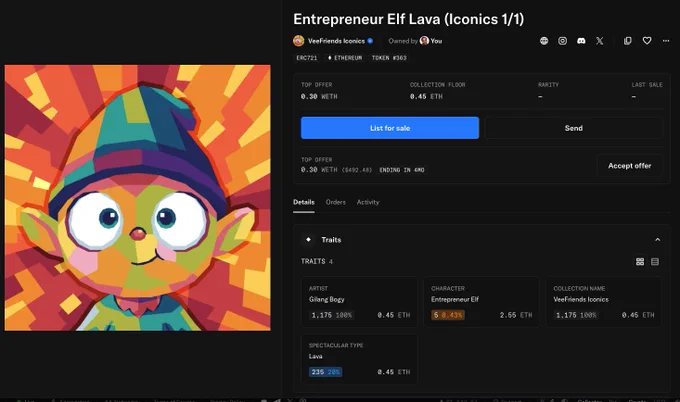Select the Details tab
The width and height of the screenshot is (680, 402).
pos(304,202)
